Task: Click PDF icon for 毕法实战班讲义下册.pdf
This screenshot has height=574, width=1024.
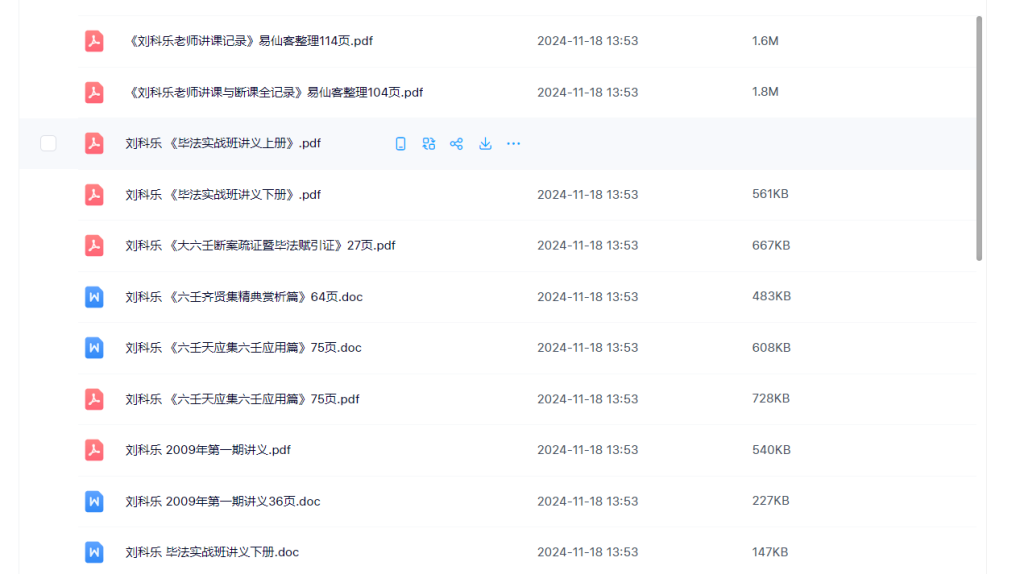Action: 94,195
